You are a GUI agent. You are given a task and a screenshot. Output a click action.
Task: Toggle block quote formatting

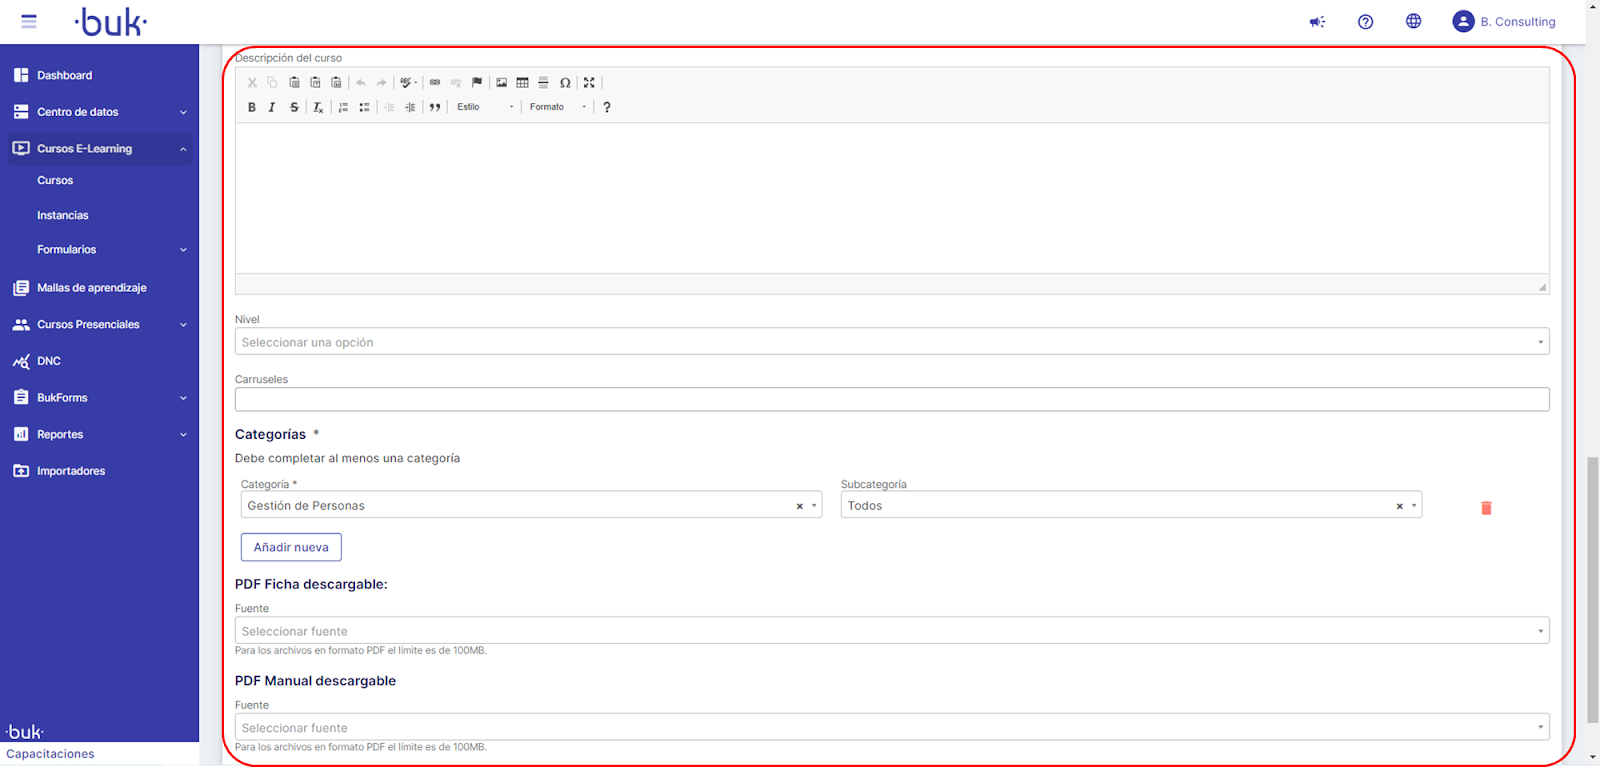[435, 107]
